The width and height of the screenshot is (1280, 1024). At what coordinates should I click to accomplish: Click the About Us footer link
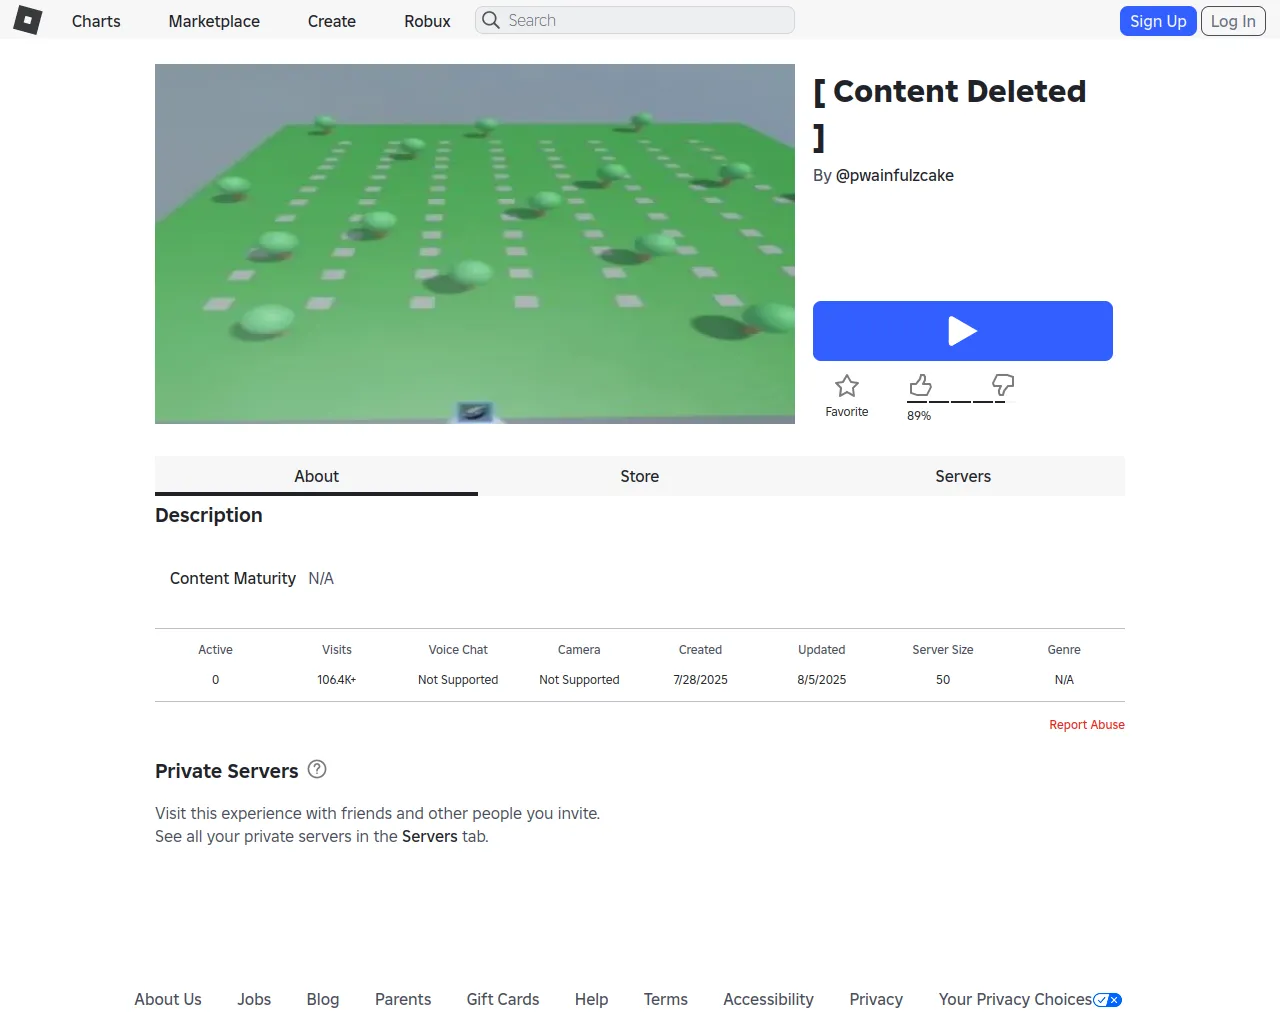168,999
